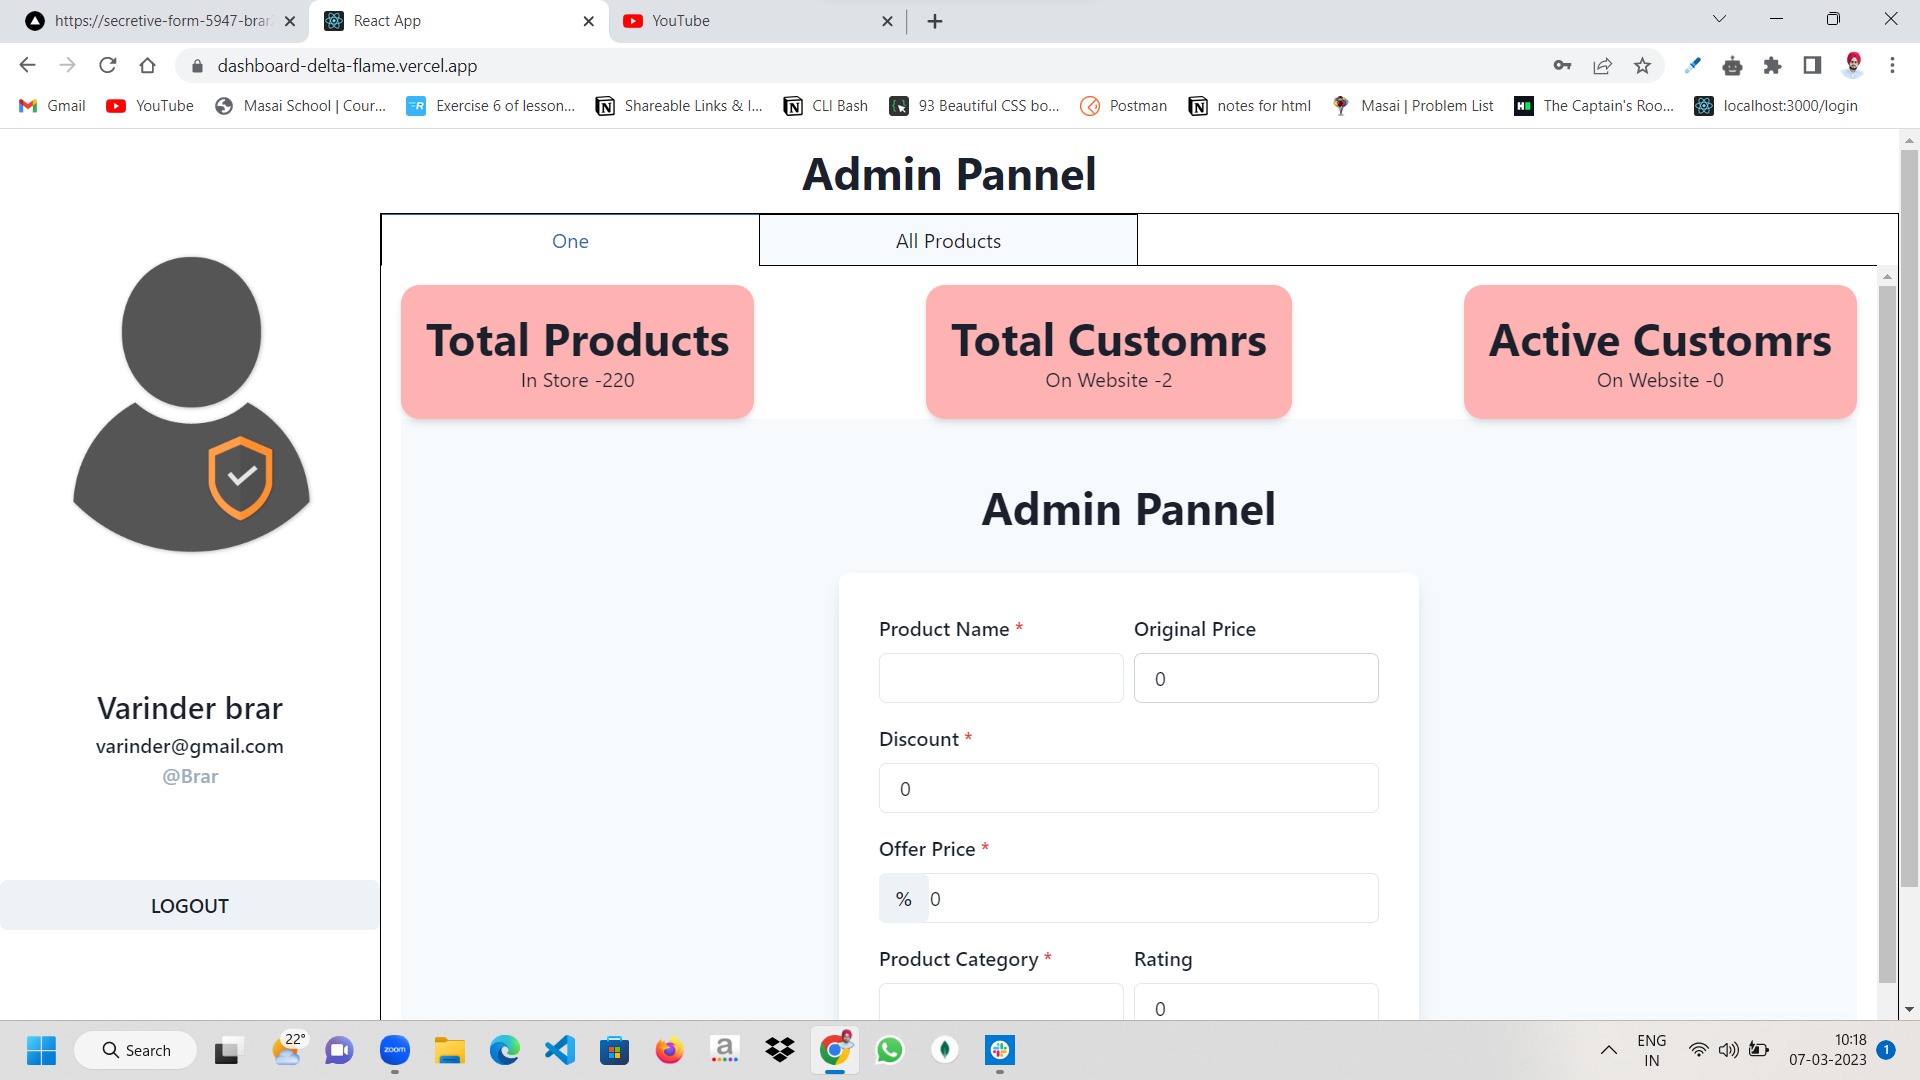This screenshot has width=1920, height=1080.
Task: Open Chrome three-dot menu
Action: click(x=1892, y=66)
